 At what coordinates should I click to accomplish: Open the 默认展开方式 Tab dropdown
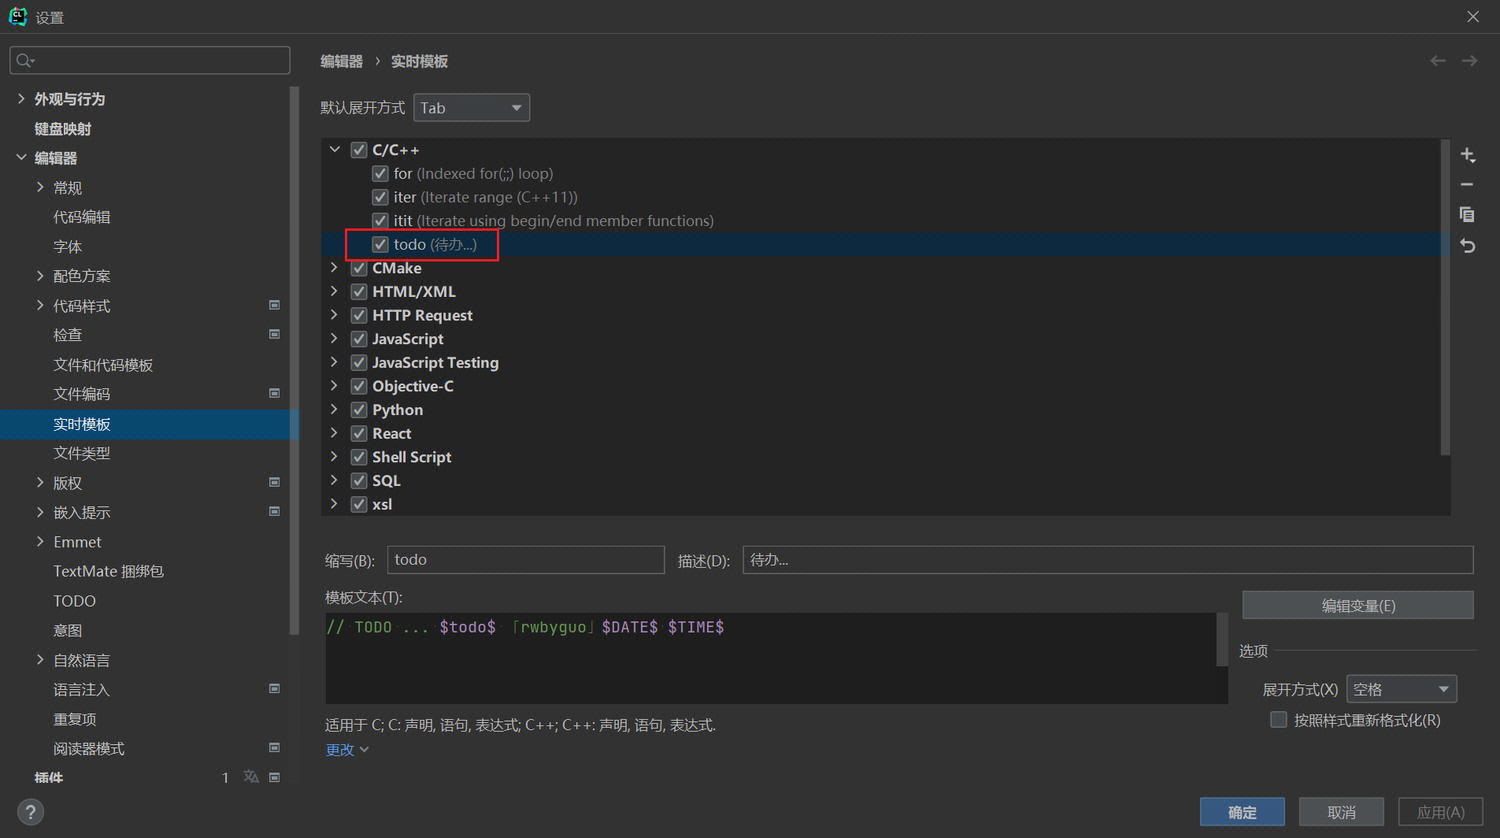(471, 108)
